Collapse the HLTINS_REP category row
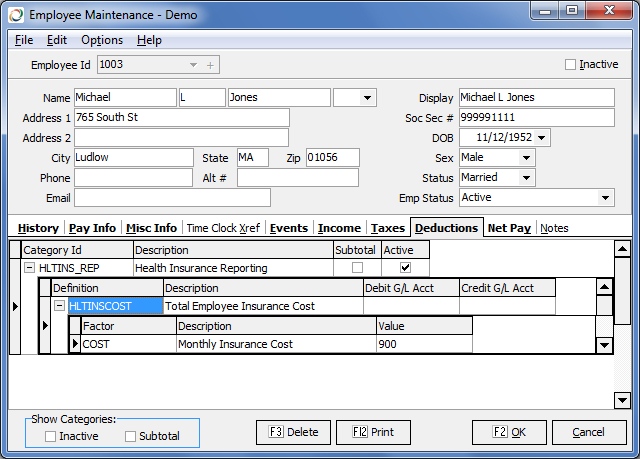The height and width of the screenshot is (459, 640). (29, 268)
